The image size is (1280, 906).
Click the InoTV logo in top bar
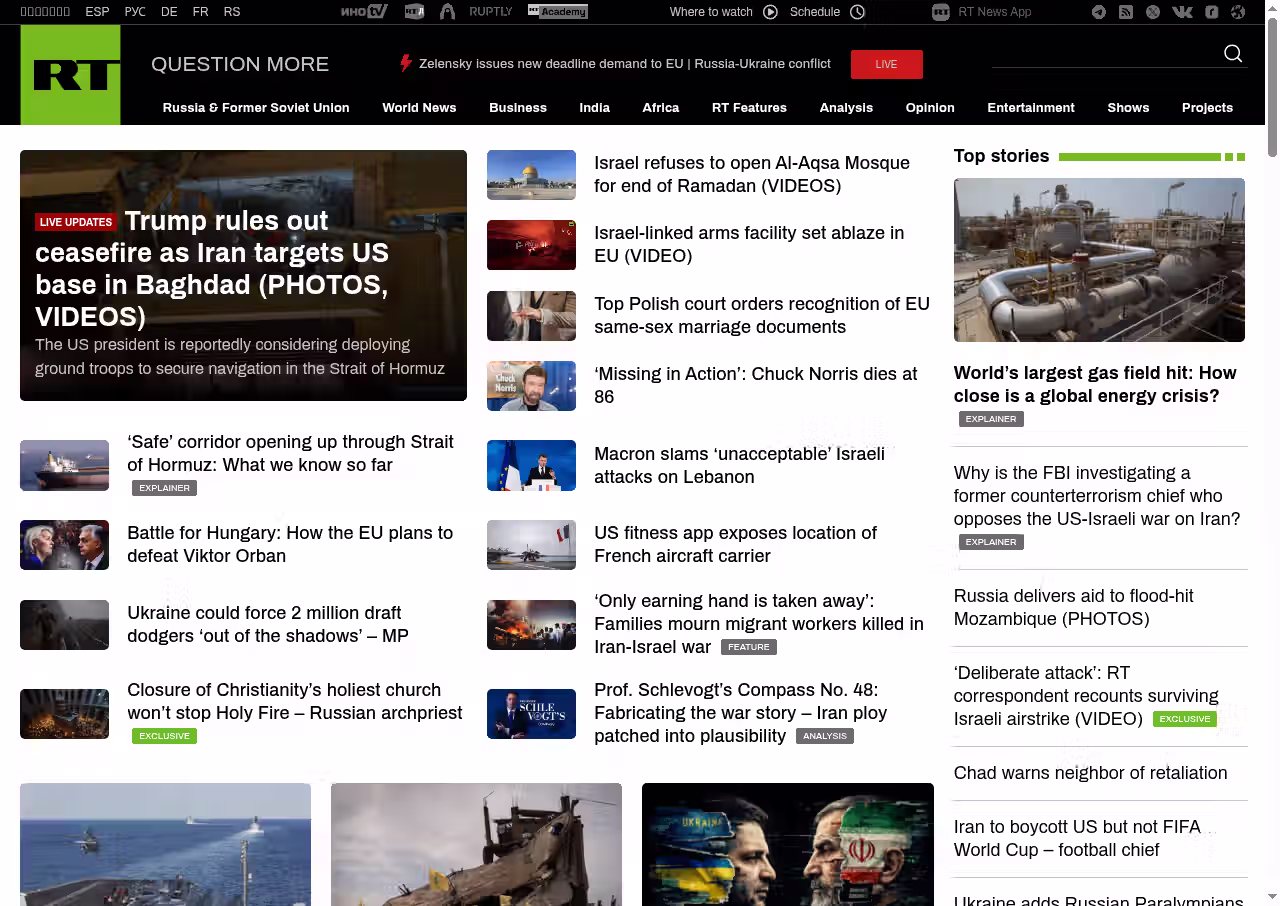pyautogui.click(x=364, y=12)
